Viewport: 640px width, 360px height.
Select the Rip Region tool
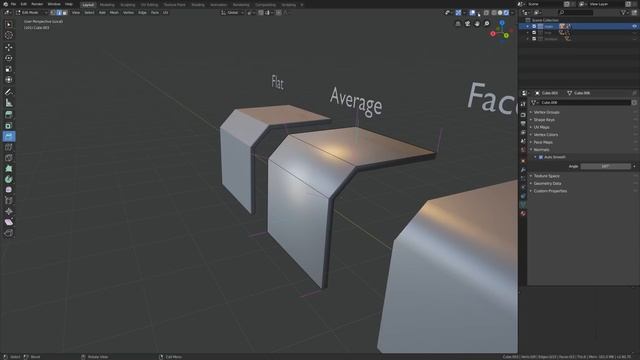9,233
